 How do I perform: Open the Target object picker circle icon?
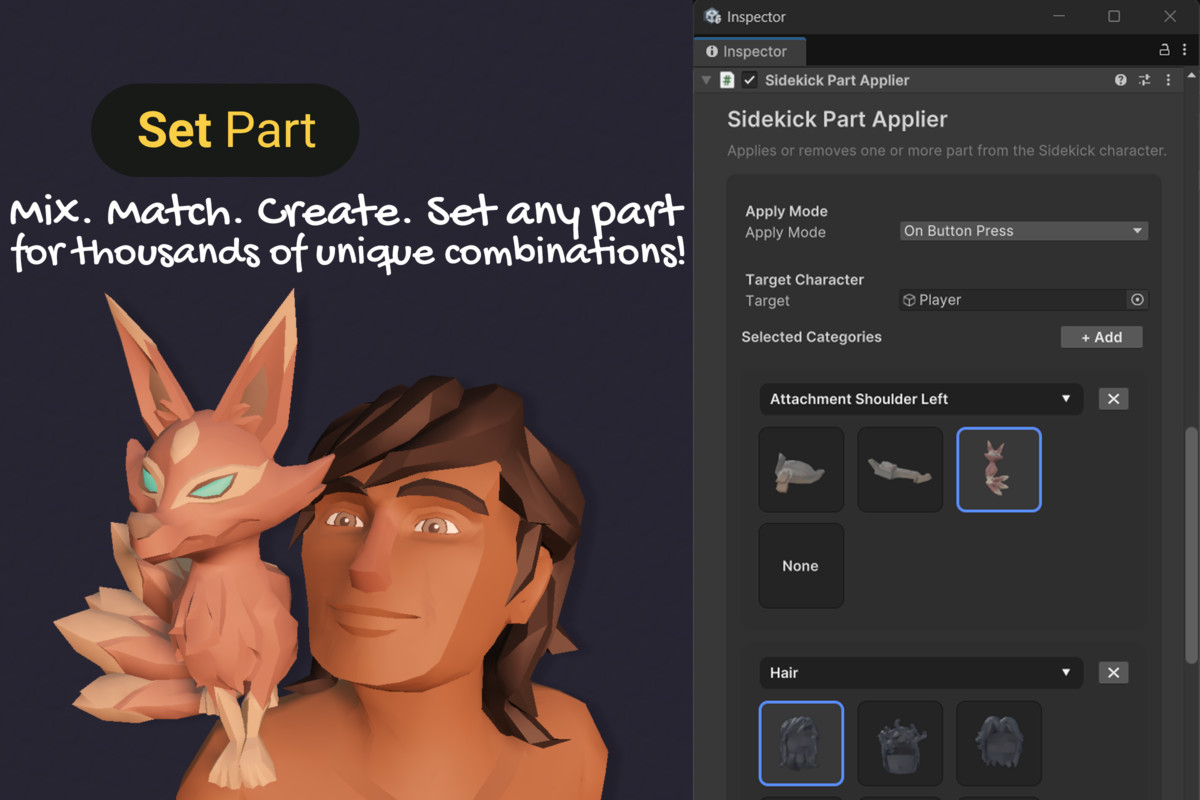(x=1138, y=299)
